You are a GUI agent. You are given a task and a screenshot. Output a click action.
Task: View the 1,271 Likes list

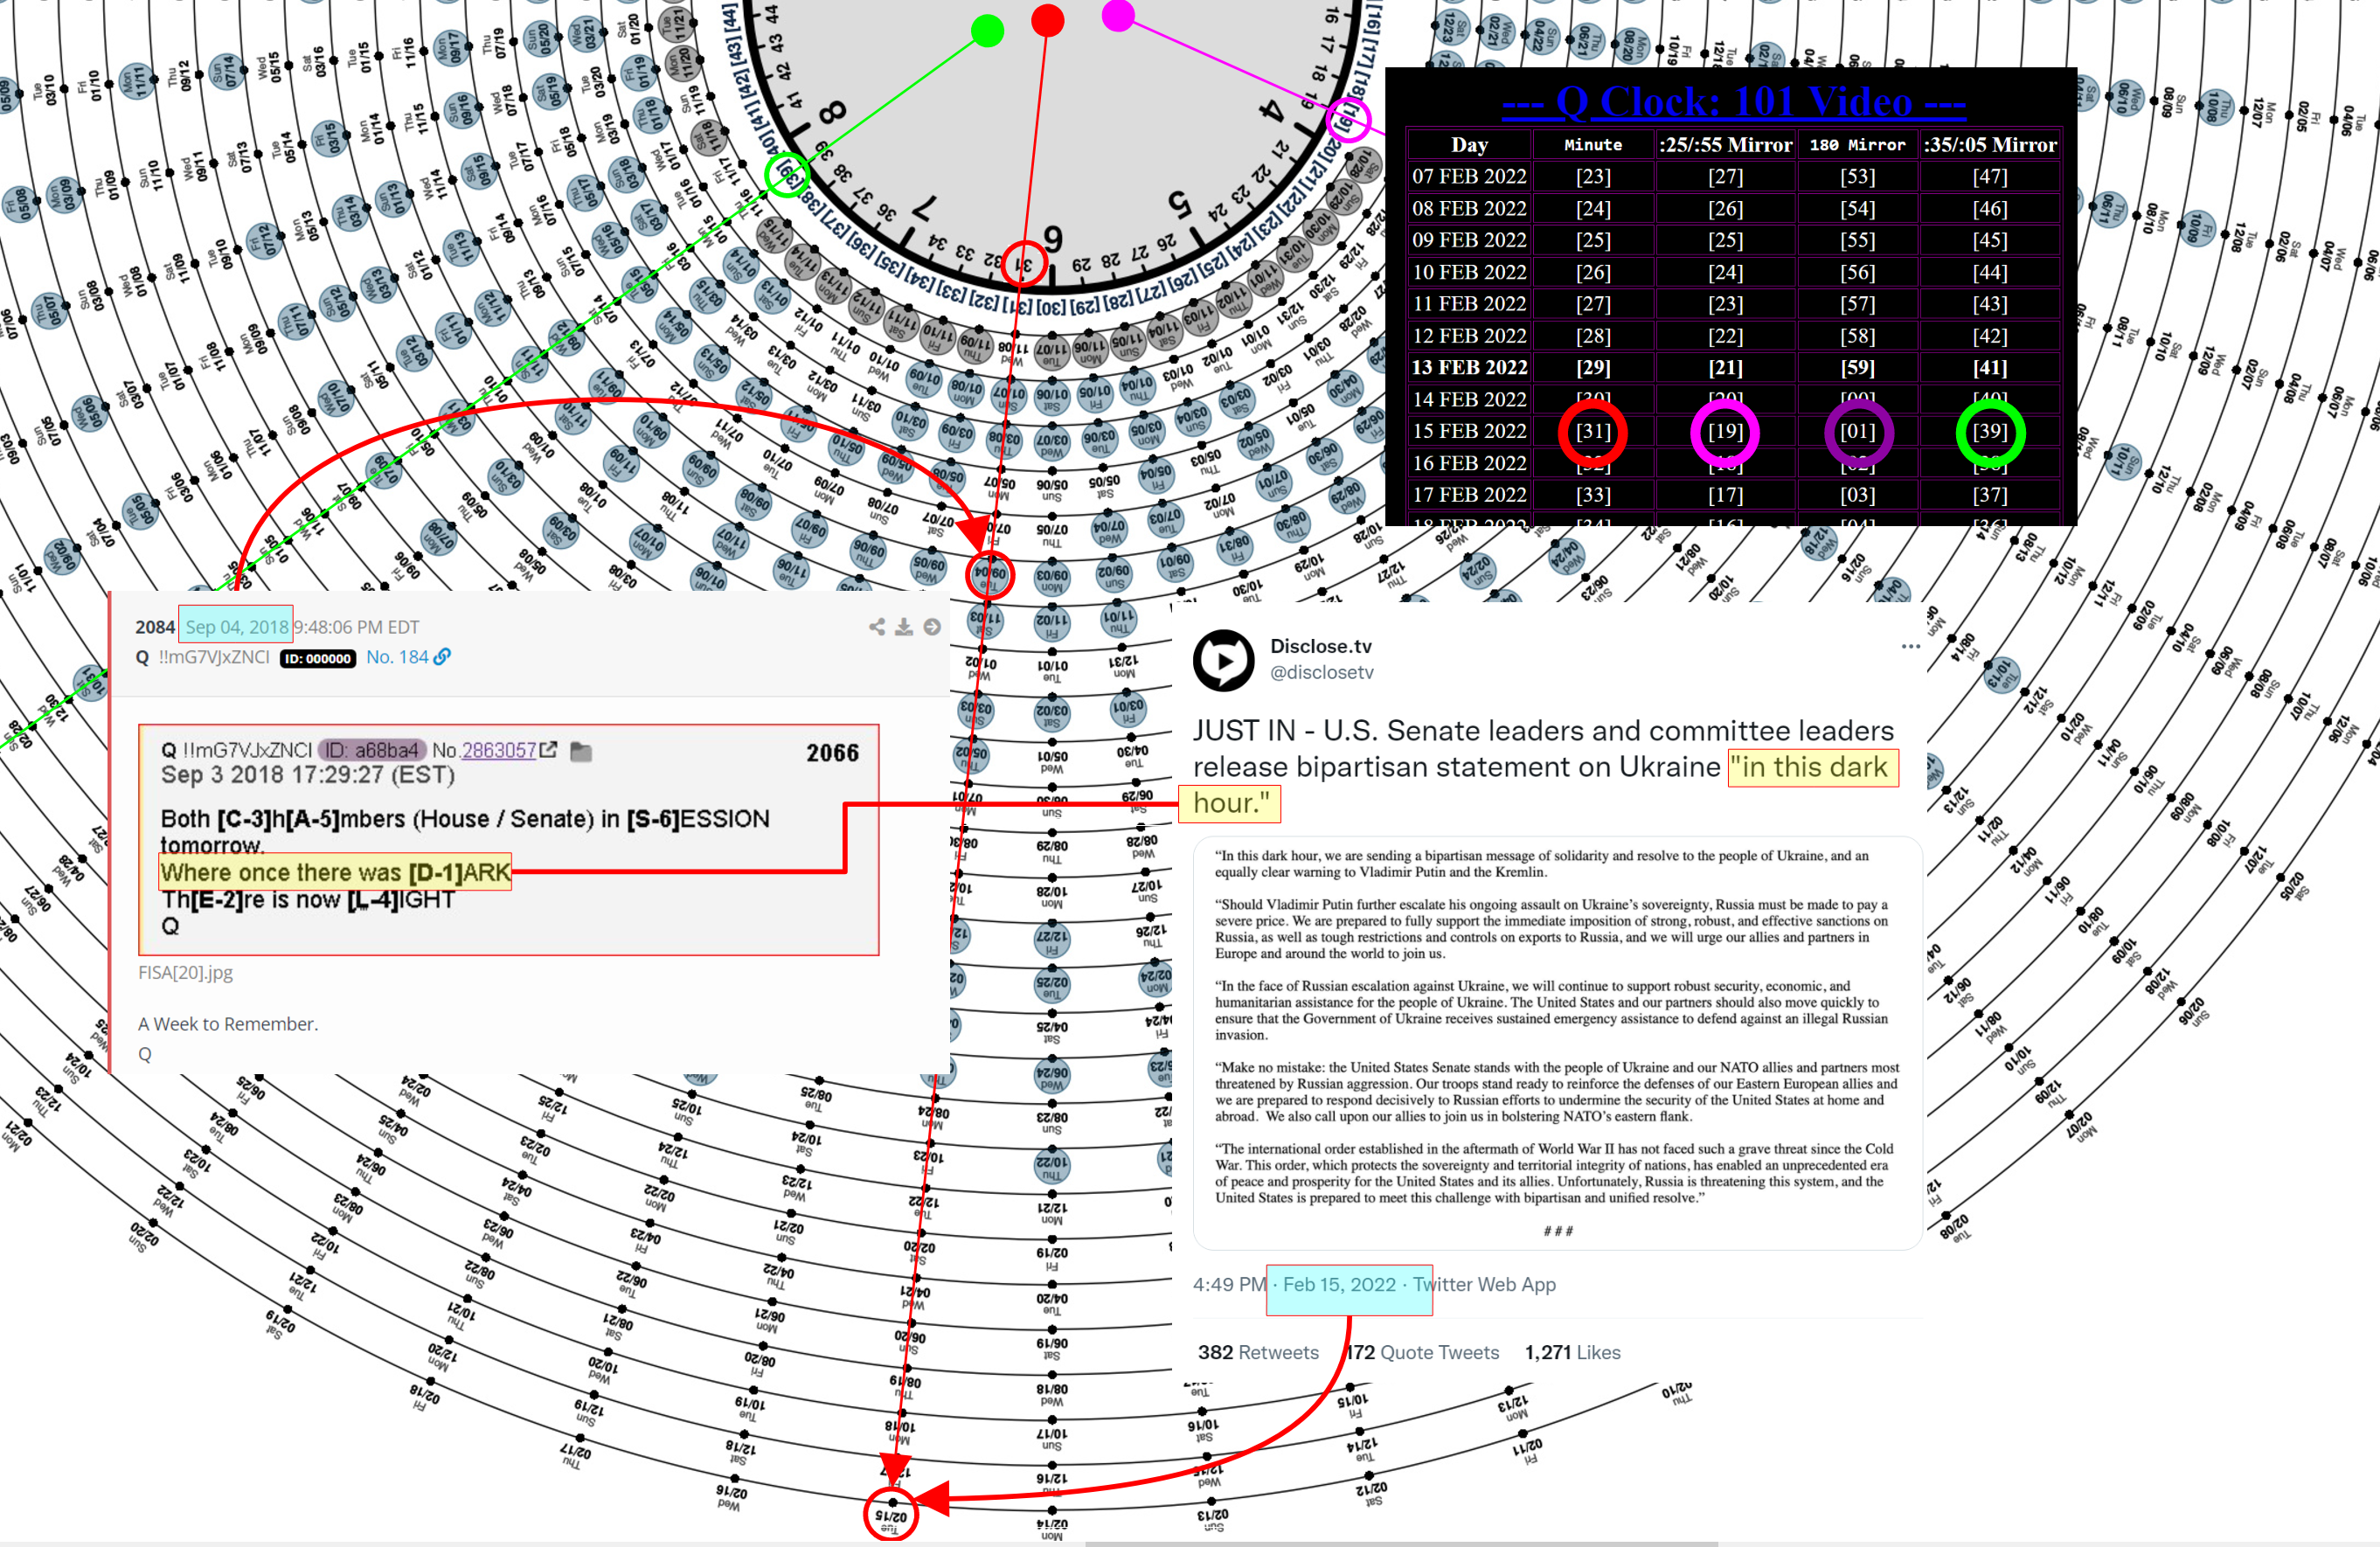[1572, 1352]
